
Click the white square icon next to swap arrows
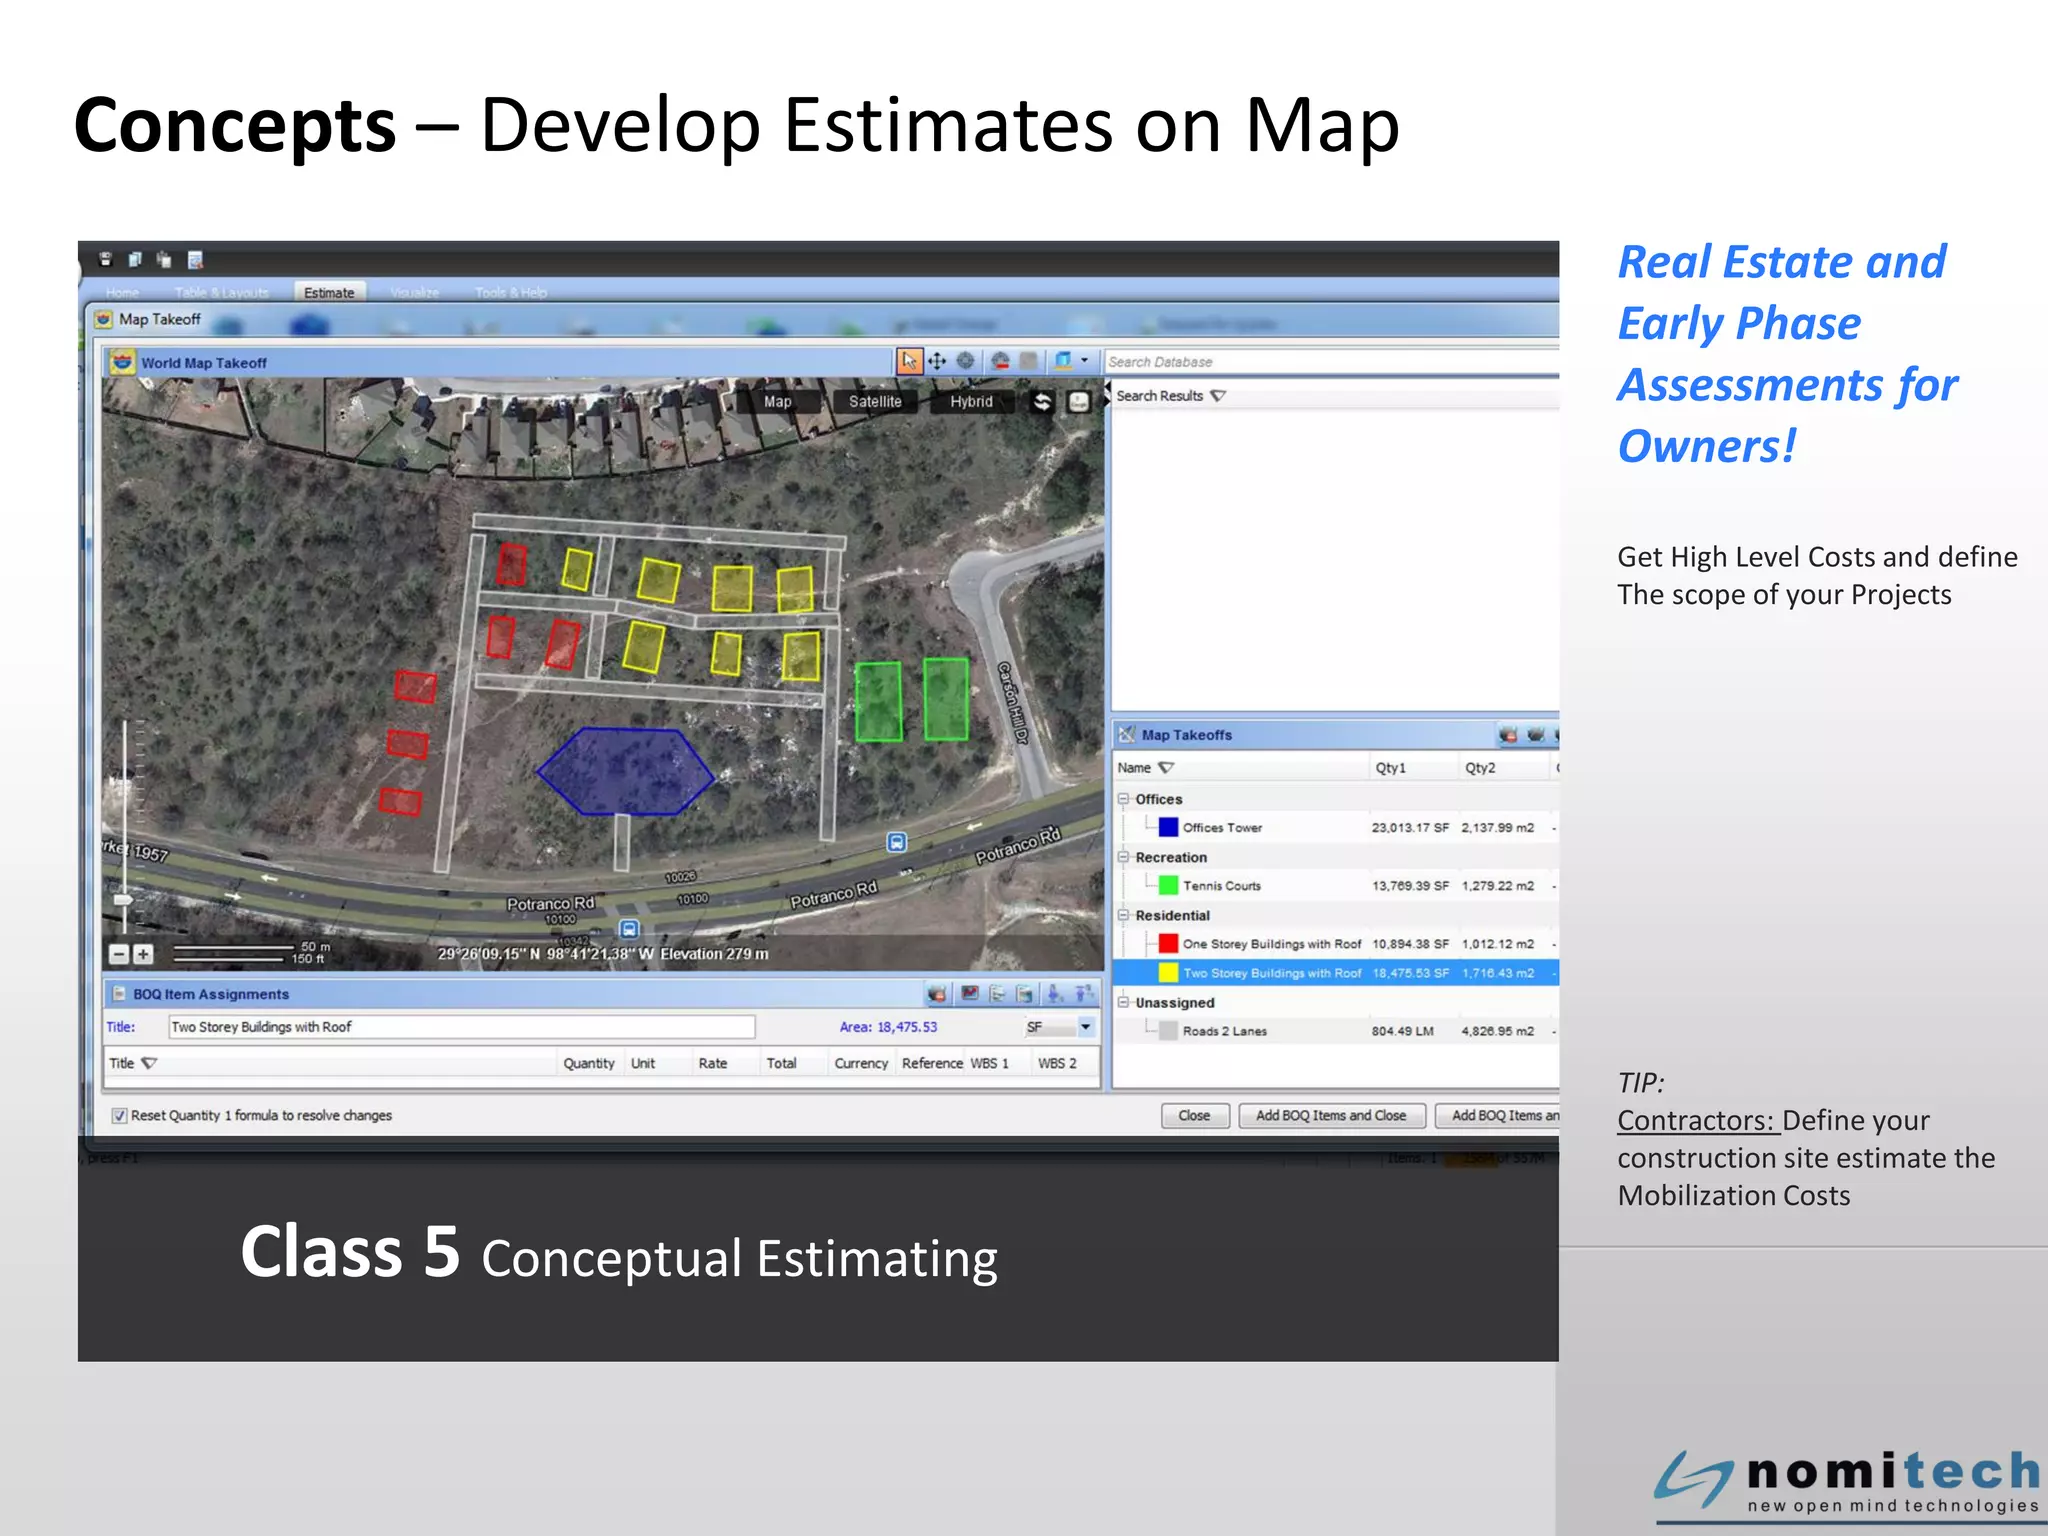click(1079, 401)
